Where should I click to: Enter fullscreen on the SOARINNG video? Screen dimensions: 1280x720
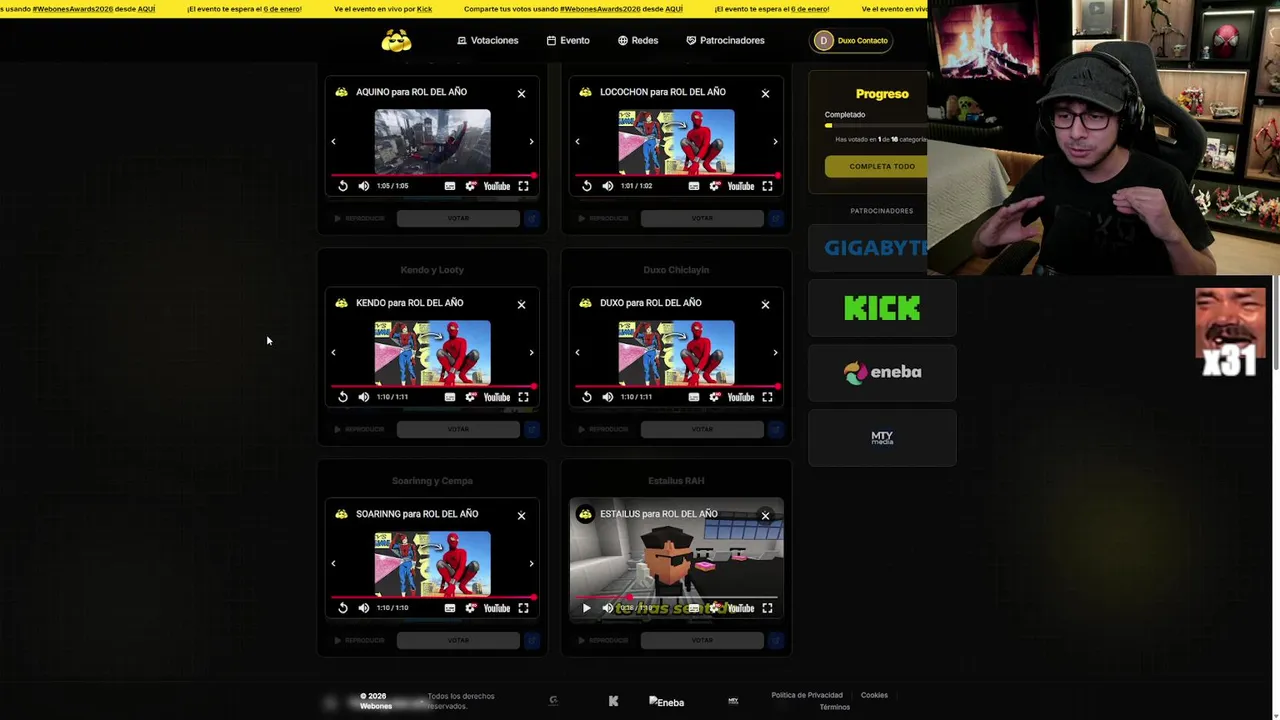click(523, 608)
